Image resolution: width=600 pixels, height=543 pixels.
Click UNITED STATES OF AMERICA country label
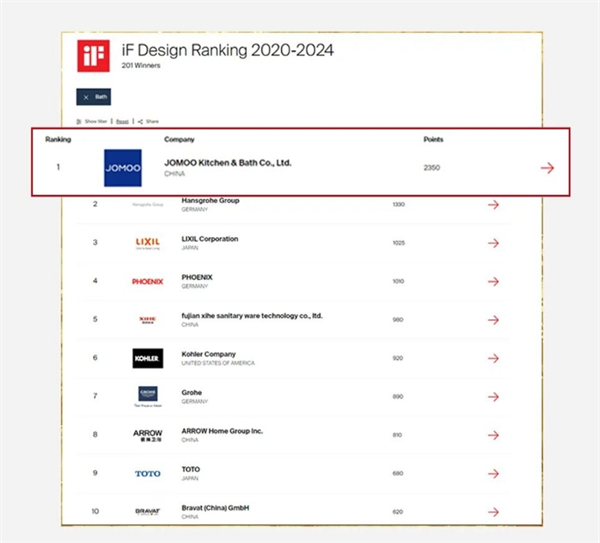pyautogui.click(x=218, y=363)
